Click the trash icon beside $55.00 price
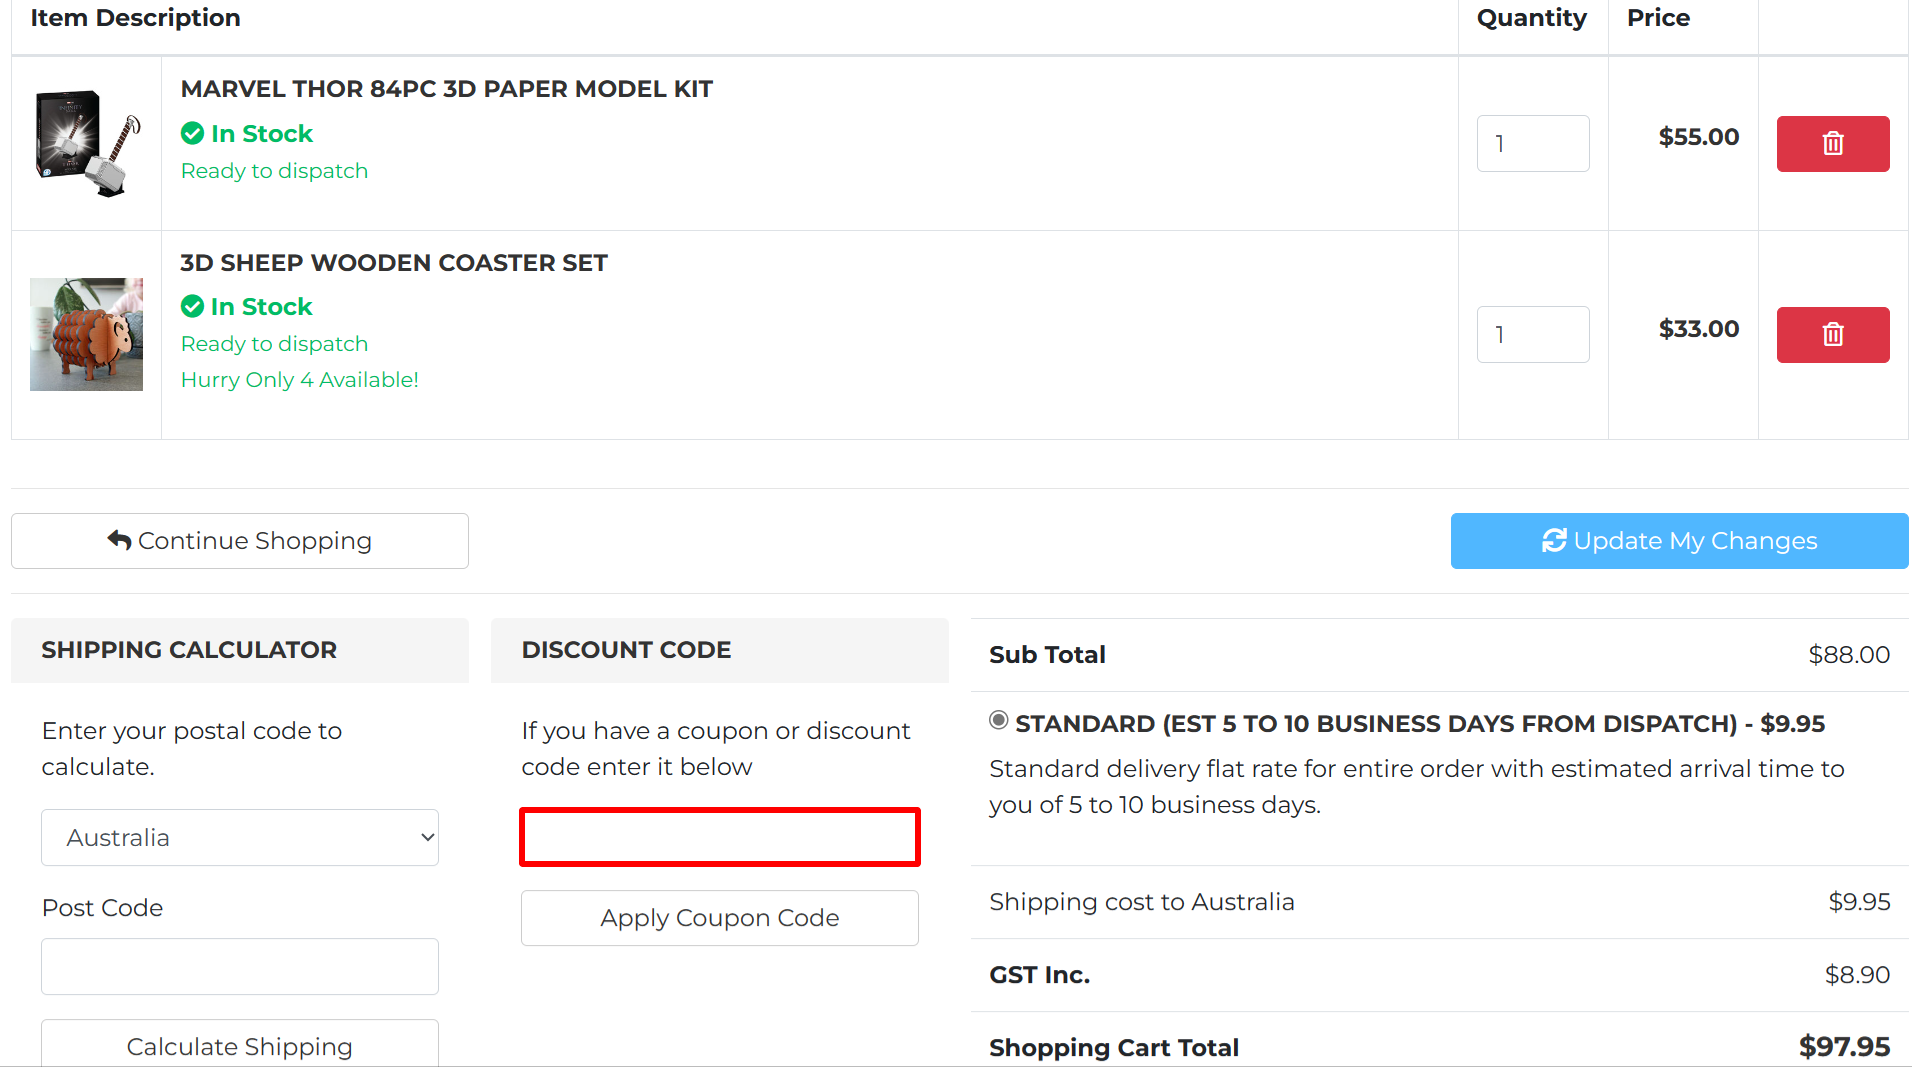 (x=1832, y=143)
